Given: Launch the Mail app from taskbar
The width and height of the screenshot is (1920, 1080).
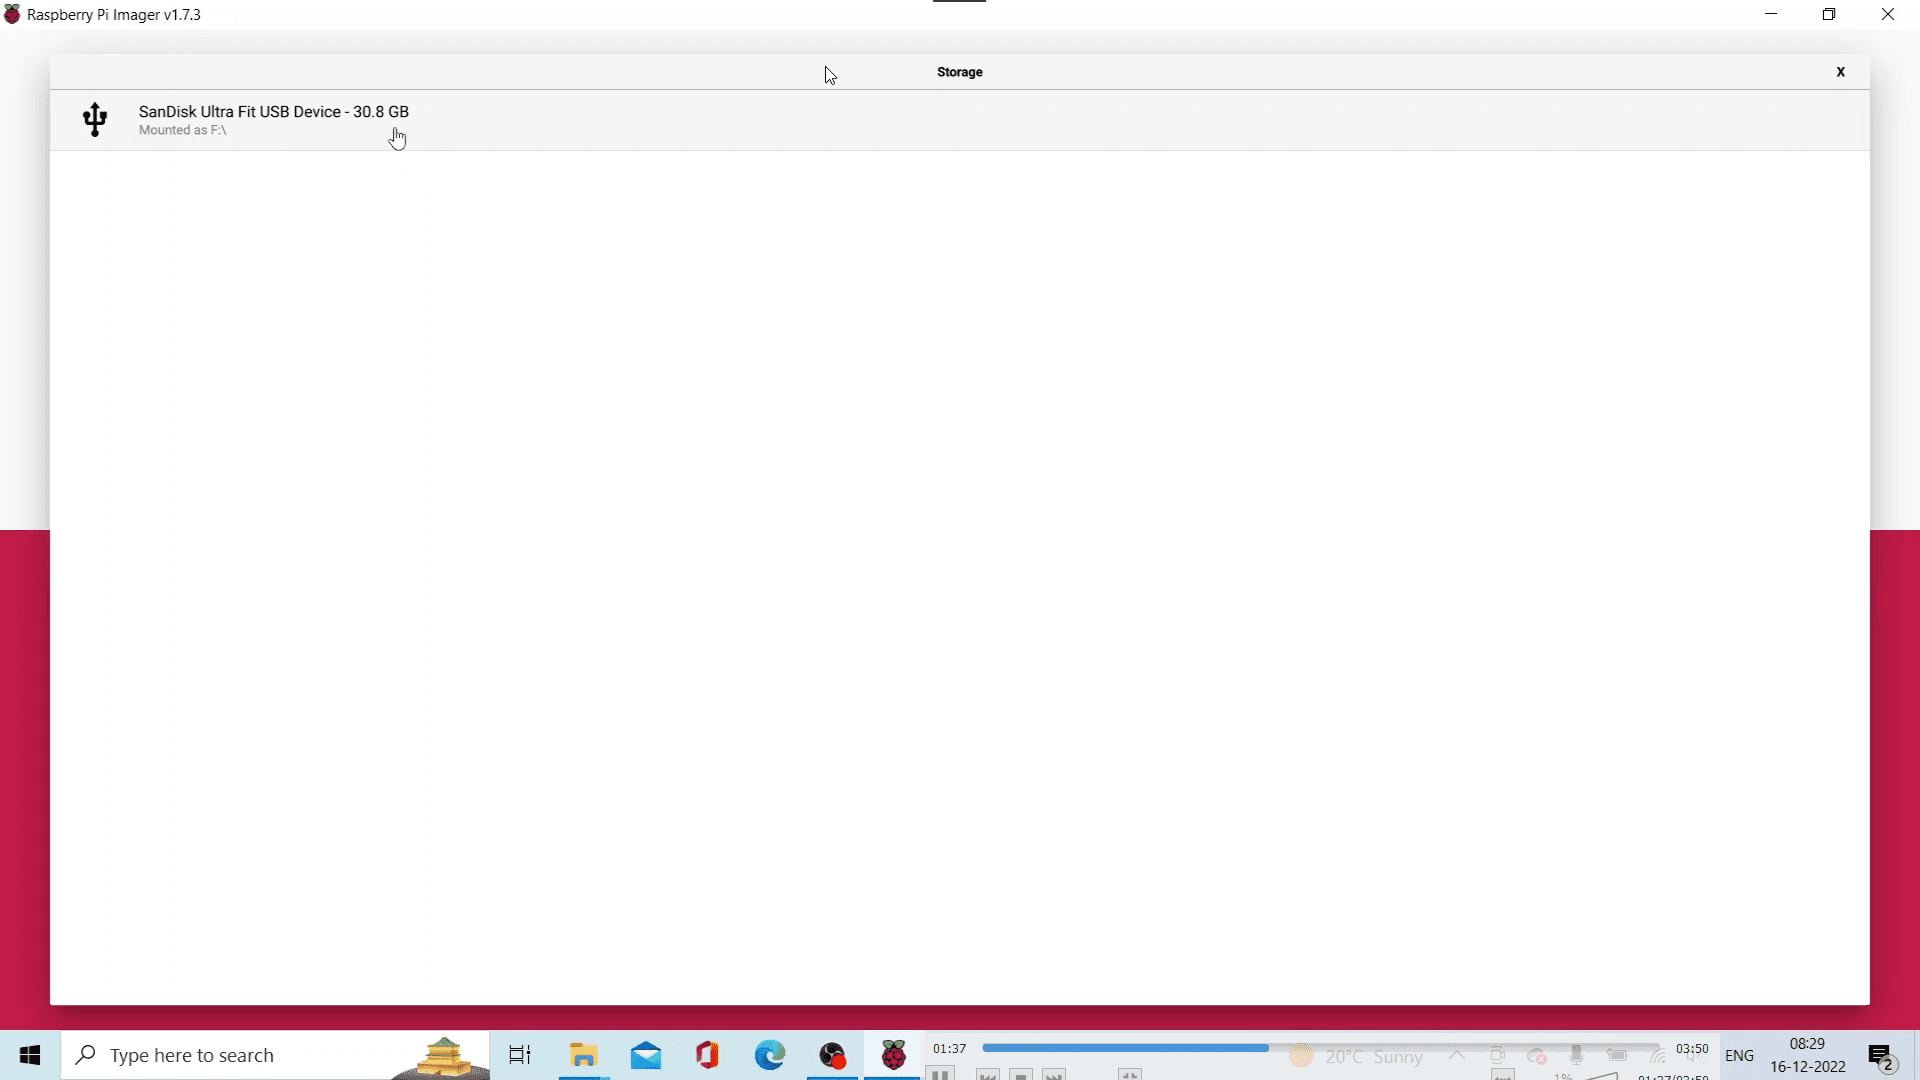Looking at the screenshot, I should [646, 1055].
